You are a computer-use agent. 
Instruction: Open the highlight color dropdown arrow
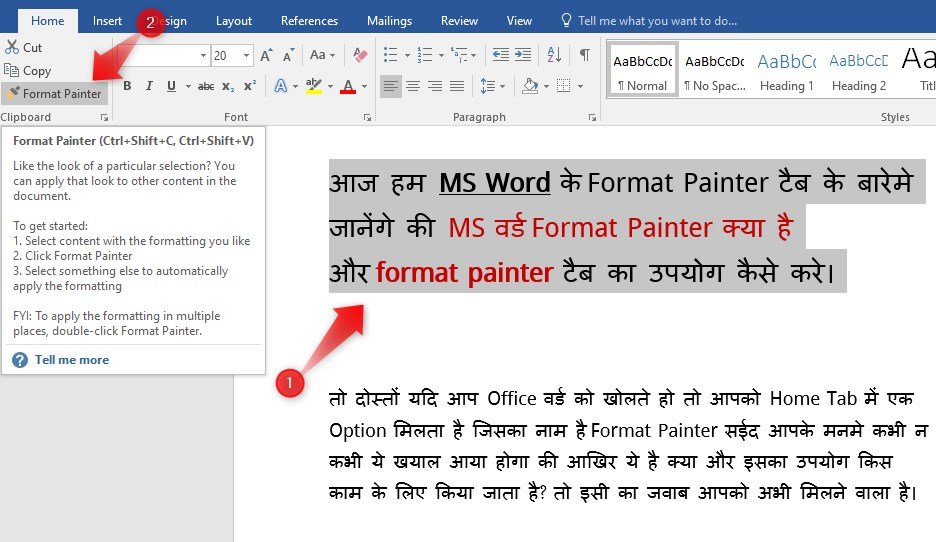pyautogui.click(x=330, y=87)
